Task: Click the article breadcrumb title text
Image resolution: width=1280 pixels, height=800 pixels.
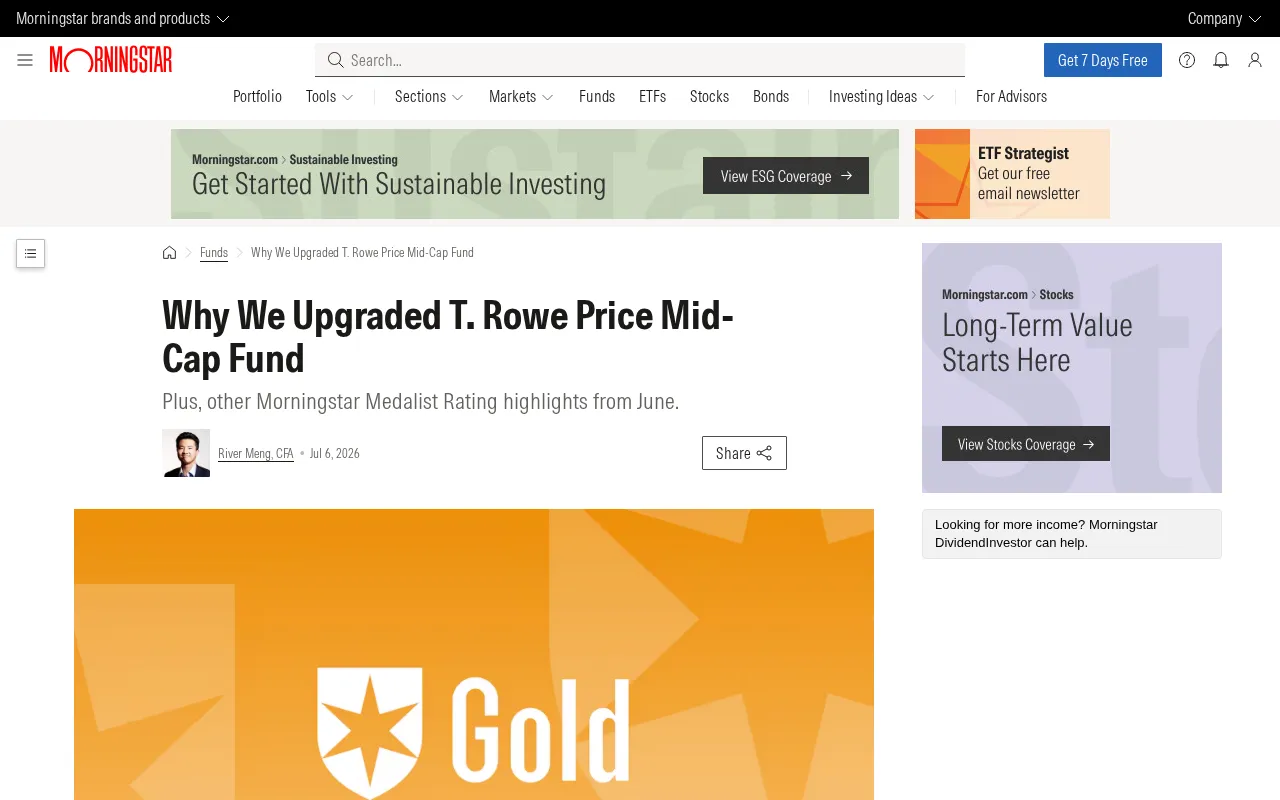Action: (x=362, y=252)
